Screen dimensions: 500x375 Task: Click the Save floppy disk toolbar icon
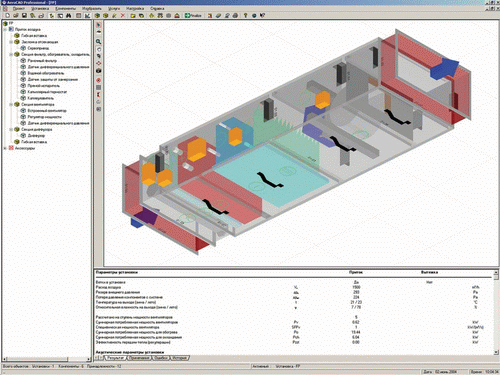[24, 15]
